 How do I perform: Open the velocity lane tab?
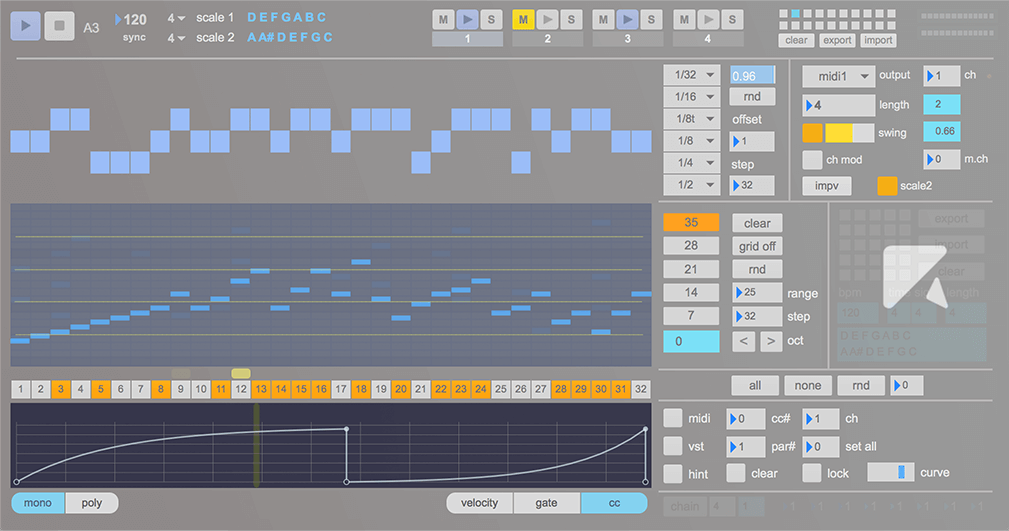[479, 503]
